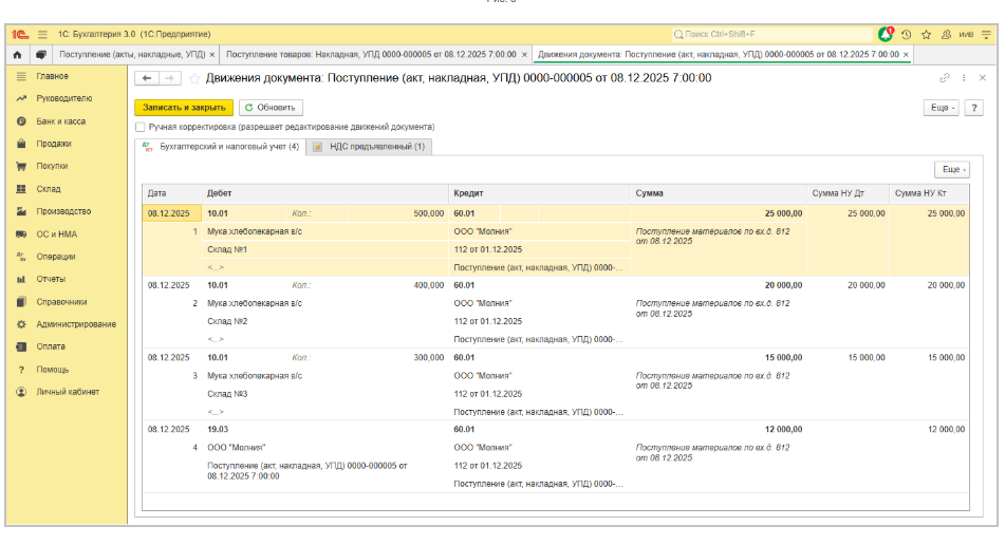The image size is (1006, 545).
Task: Open notifications bell with red badge
Action: [x=886, y=34]
